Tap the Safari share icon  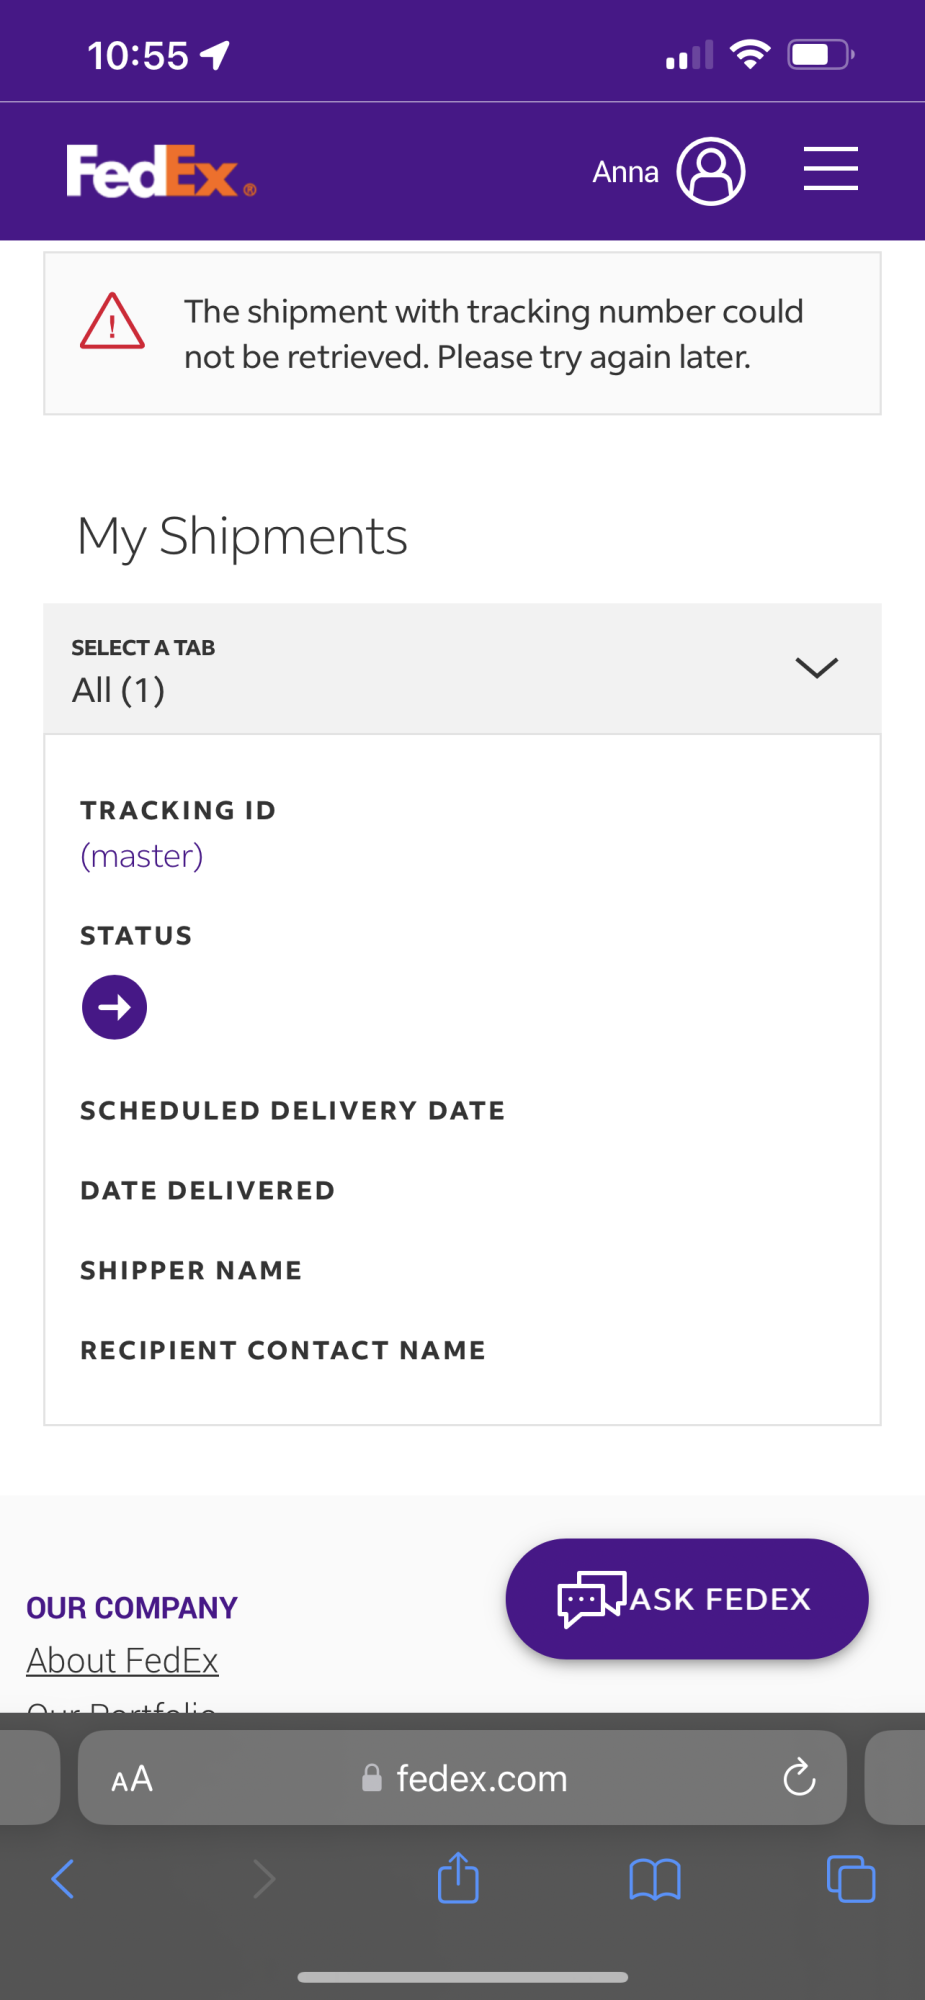point(458,1878)
